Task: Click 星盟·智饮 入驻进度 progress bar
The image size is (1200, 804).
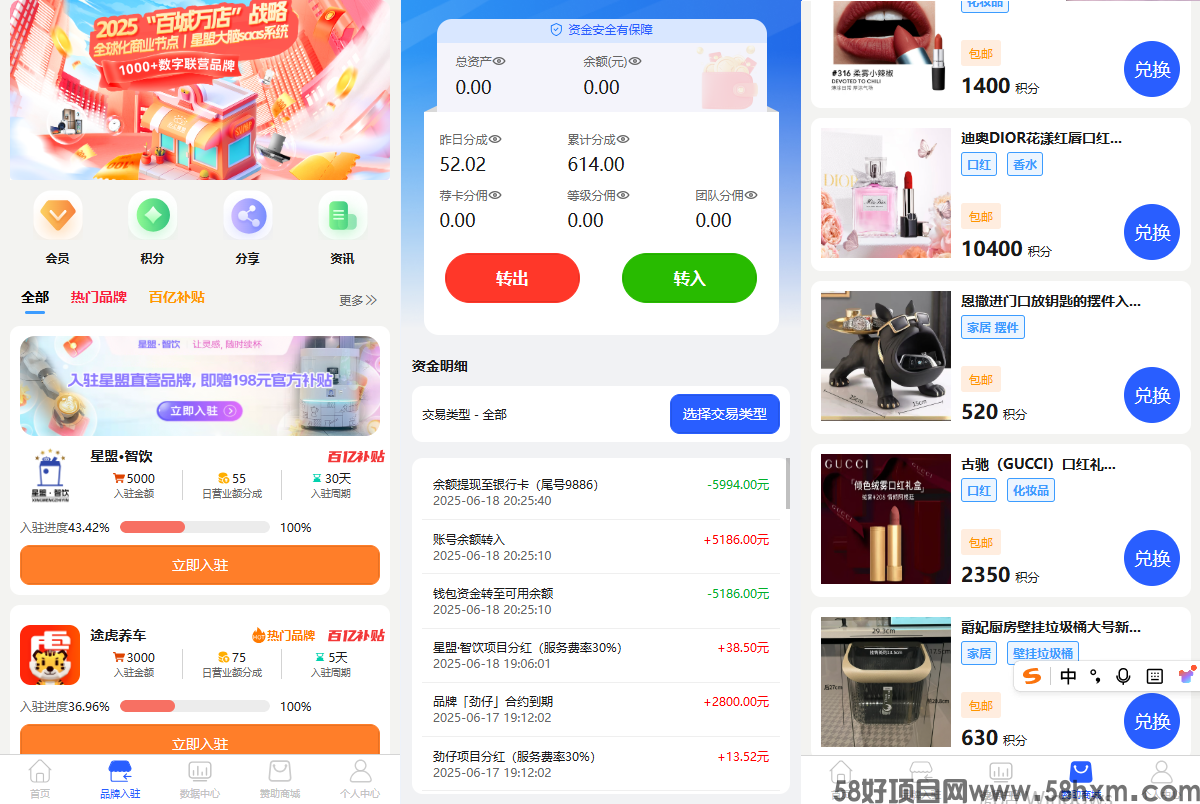Action: tap(195, 527)
